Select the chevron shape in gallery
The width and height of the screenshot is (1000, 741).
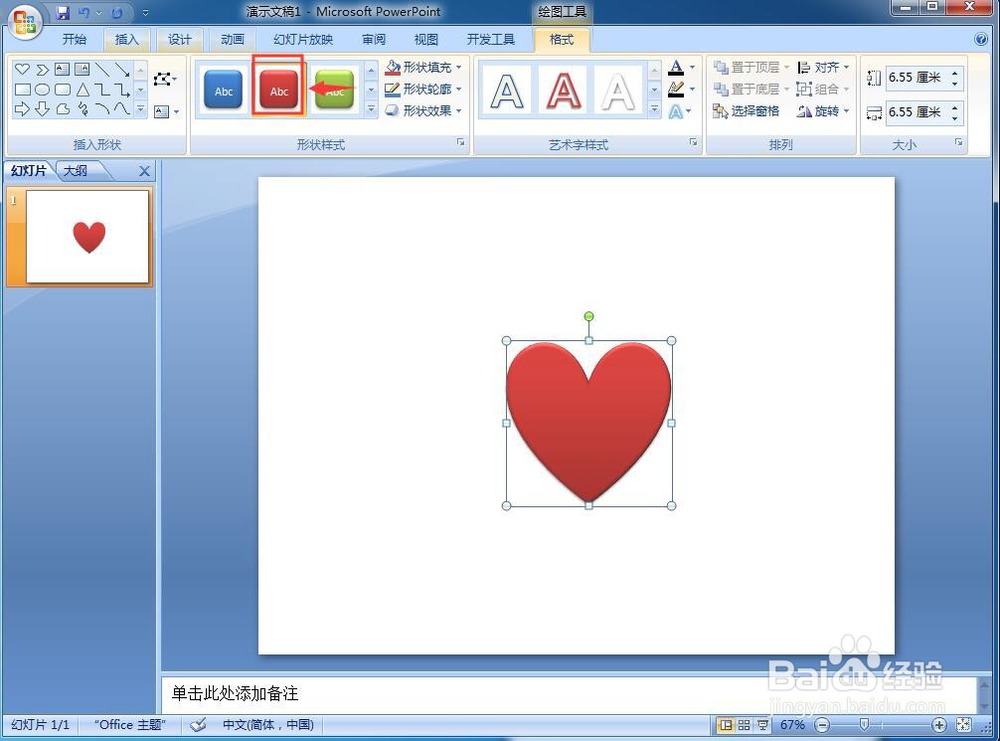[x=42, y=69]
